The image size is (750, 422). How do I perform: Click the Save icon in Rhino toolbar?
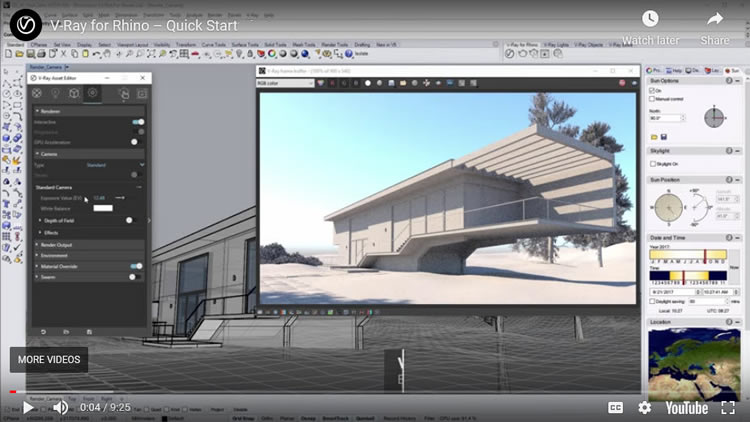click(x=31, y=54)
